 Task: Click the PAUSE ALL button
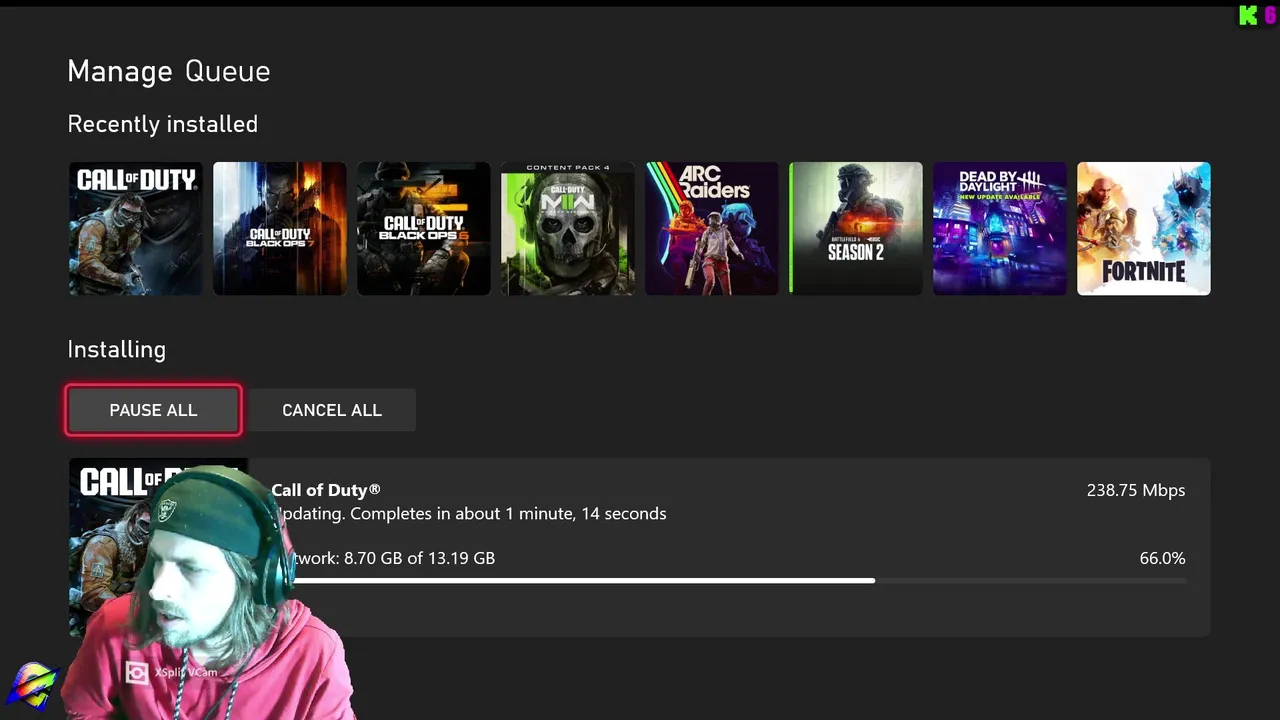tap(153, 410)
